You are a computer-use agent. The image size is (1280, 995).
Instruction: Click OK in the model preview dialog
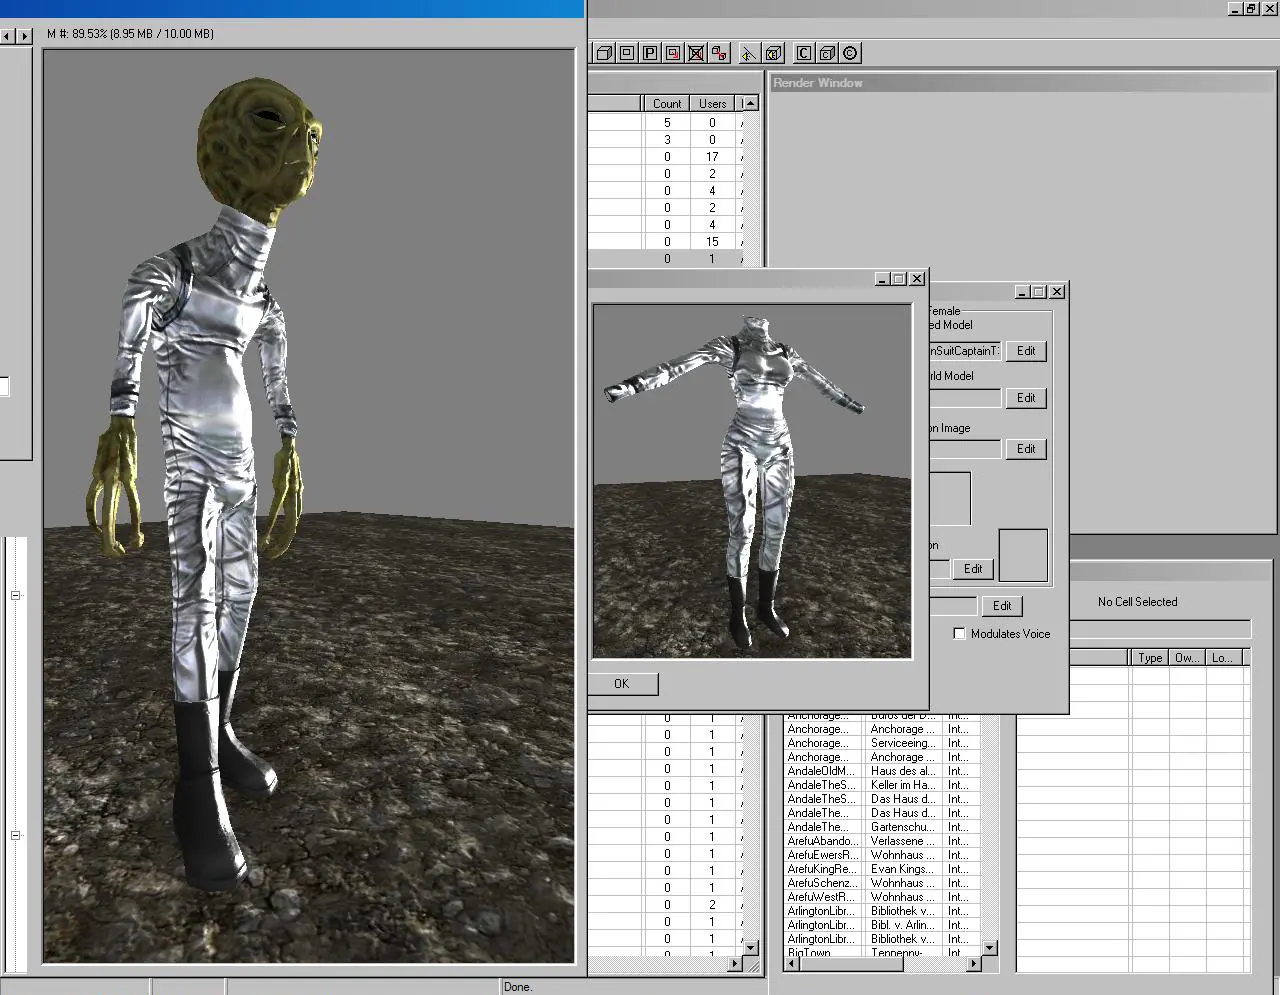pyautogui.click(x=622, y=684)
